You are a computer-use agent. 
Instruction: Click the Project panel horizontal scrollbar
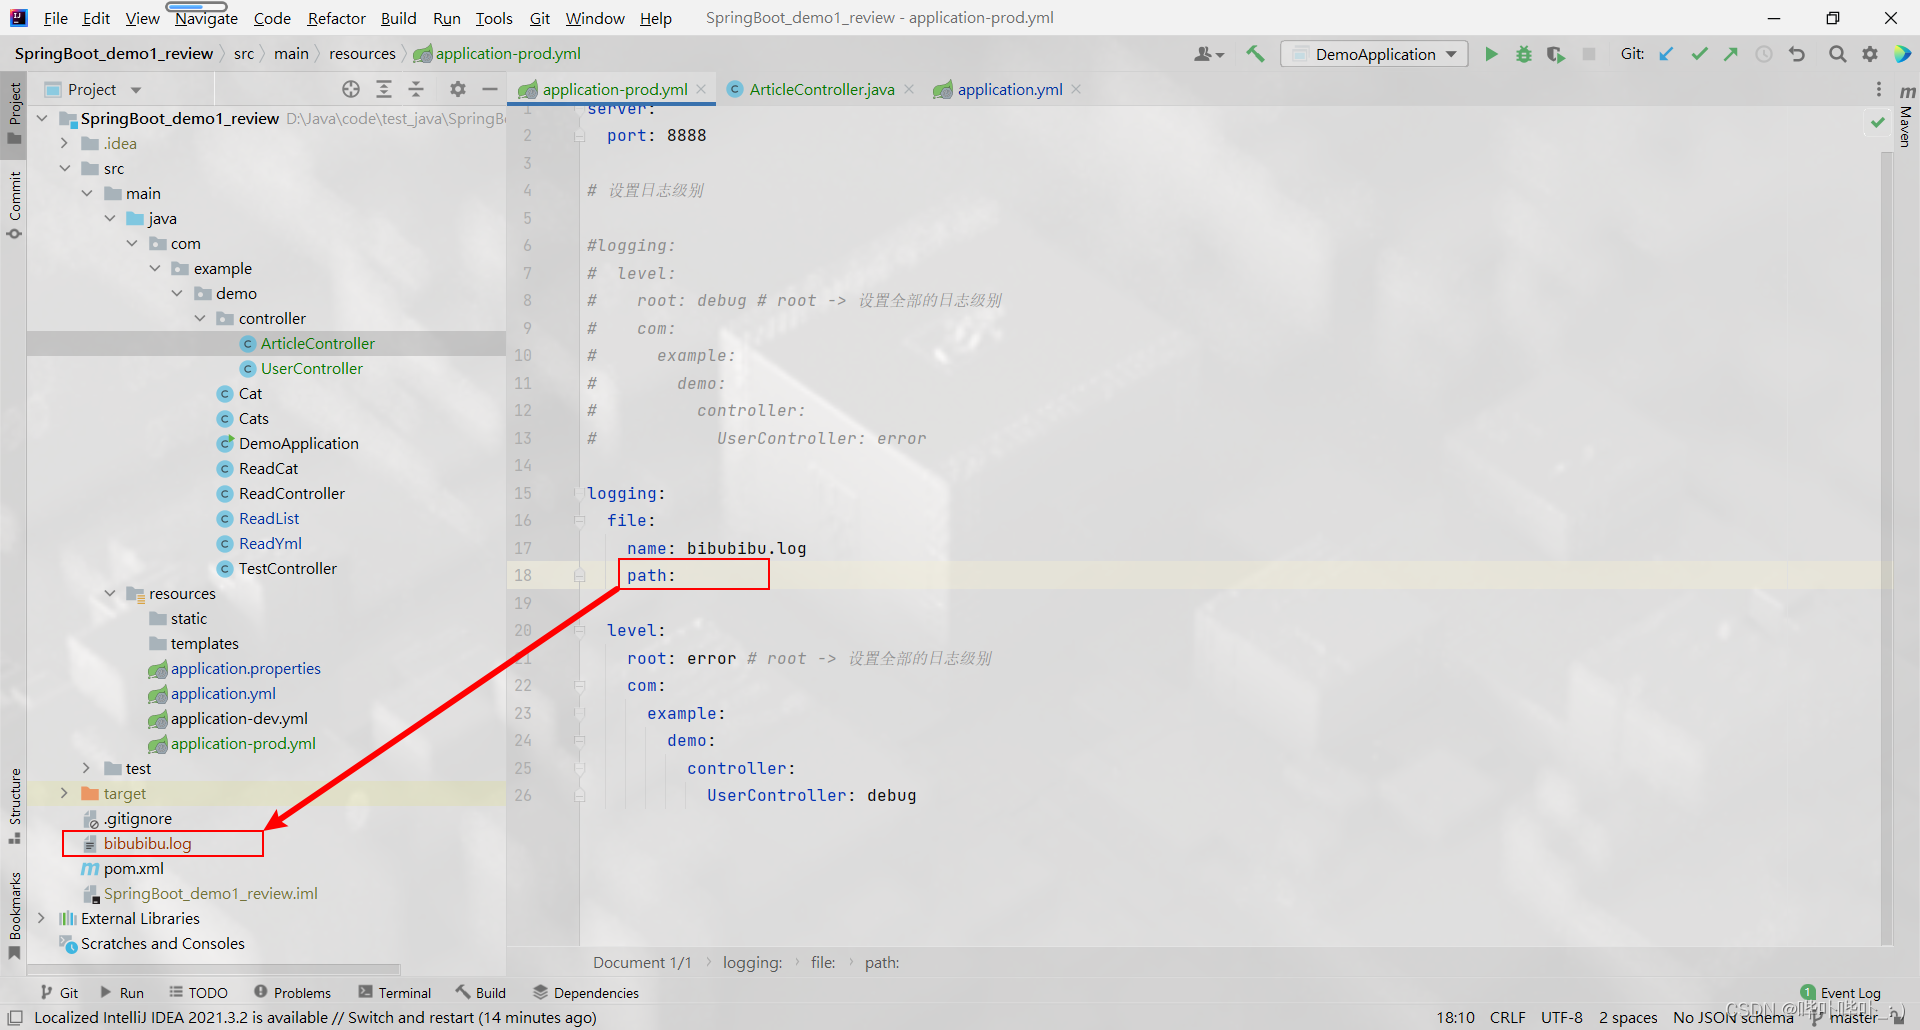click(x=213, y=969)
